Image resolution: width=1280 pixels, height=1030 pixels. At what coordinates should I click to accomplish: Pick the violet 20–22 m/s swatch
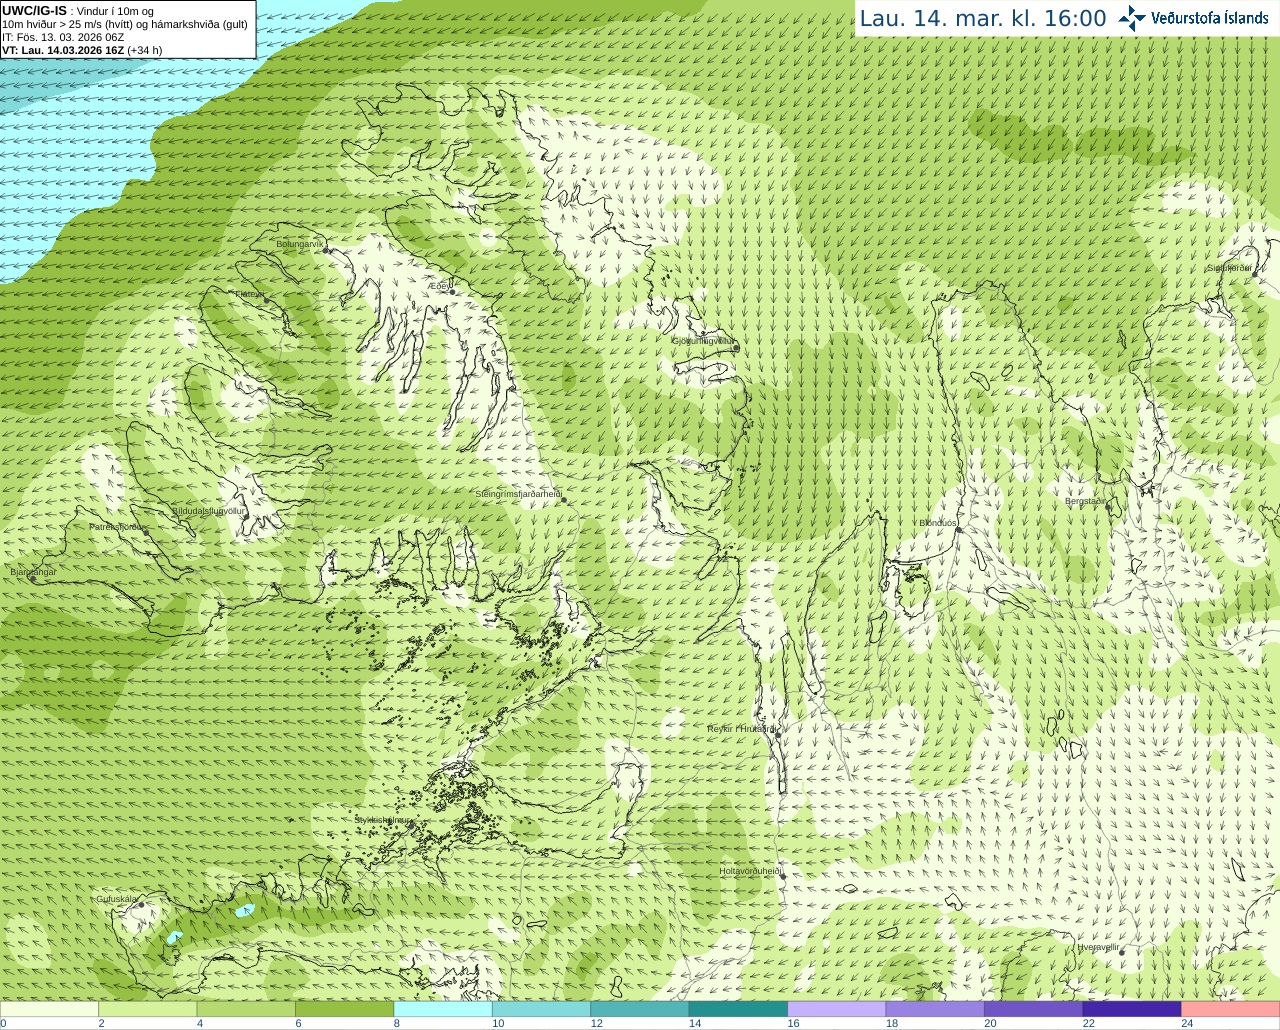click(x=1034, y=1009)
